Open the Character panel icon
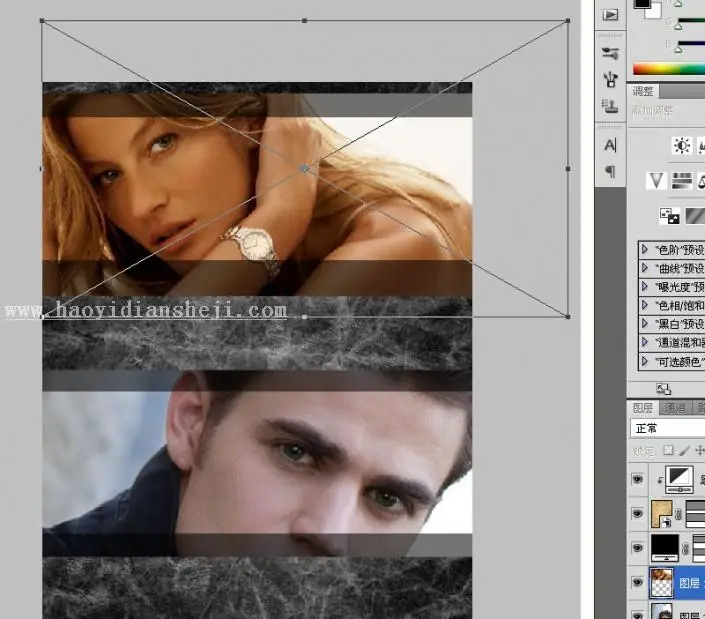 pos(610,145)
